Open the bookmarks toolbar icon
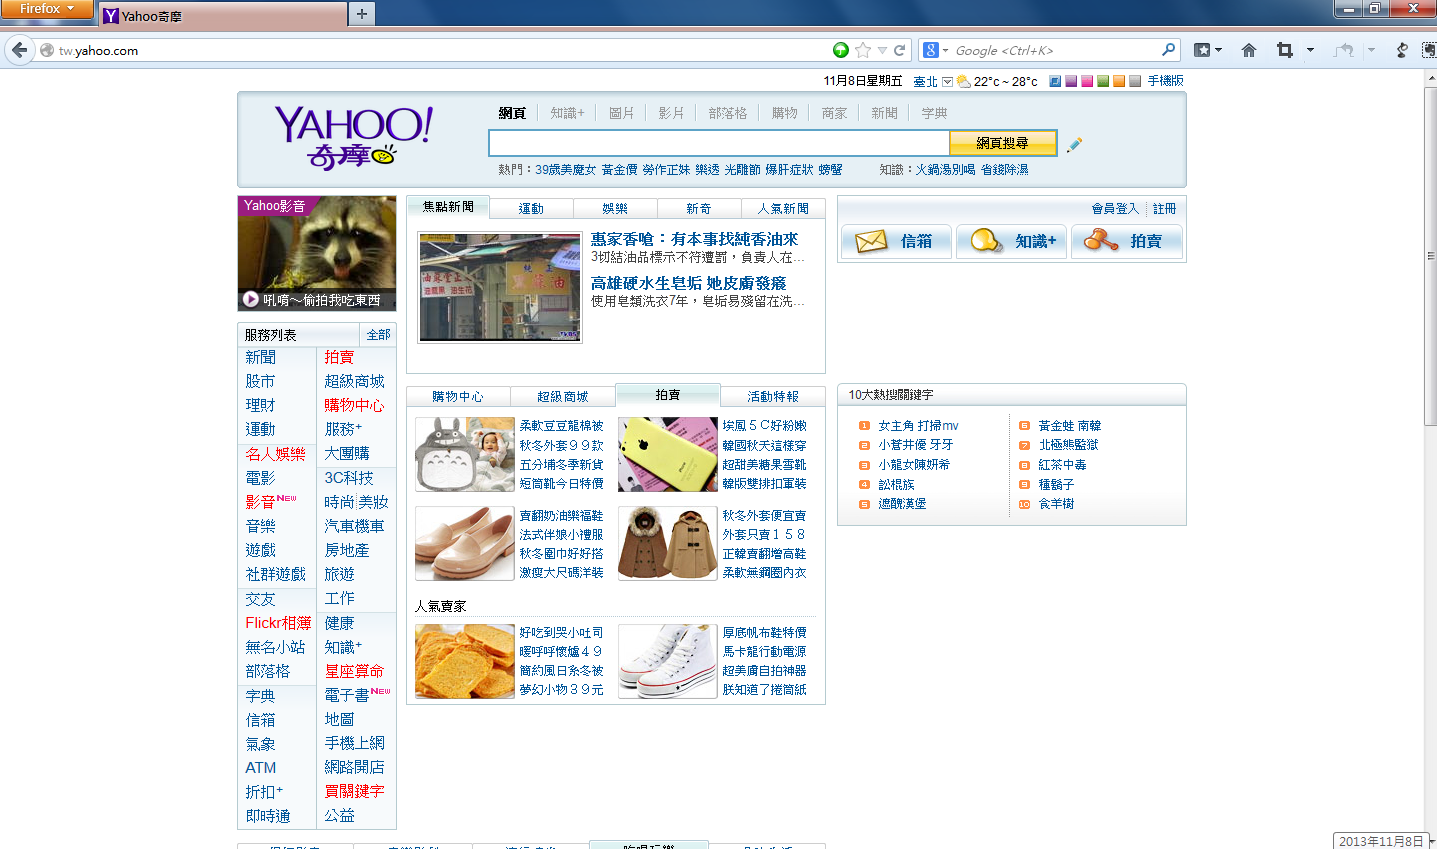 [x=1203, y=50]
